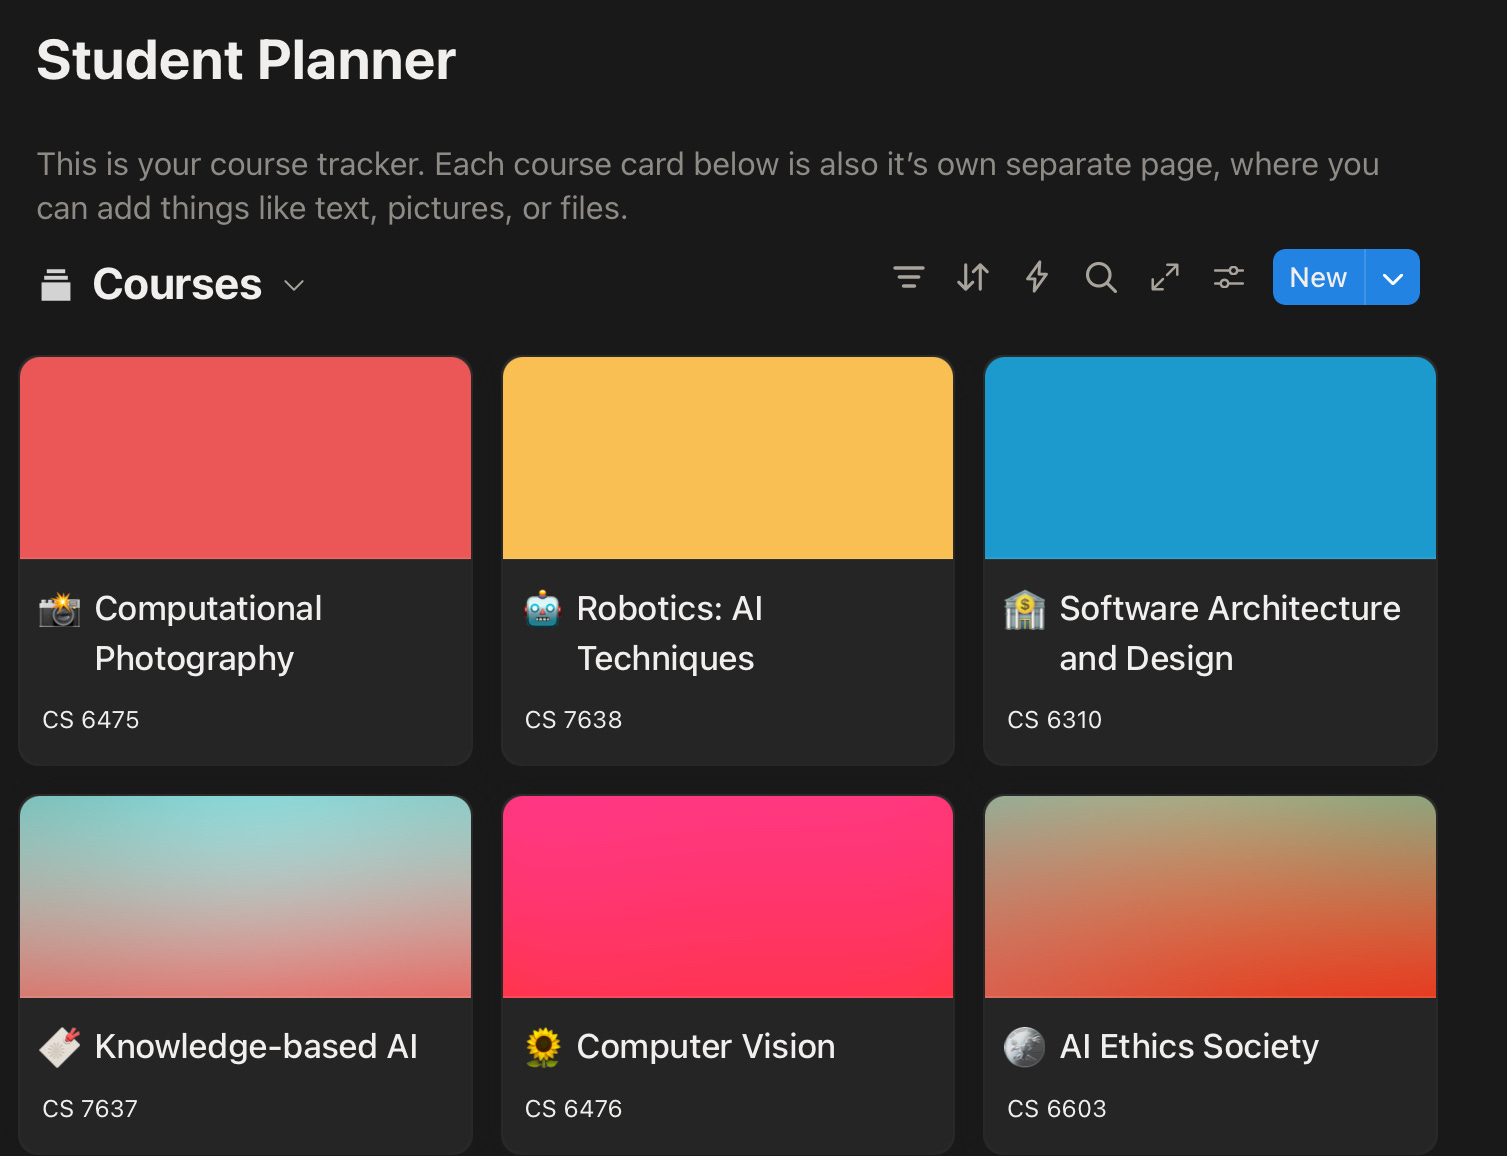Screen dimensions: 1507x1156
Task: Click the blue cover of Software Architecture card
Action: 1210,458
